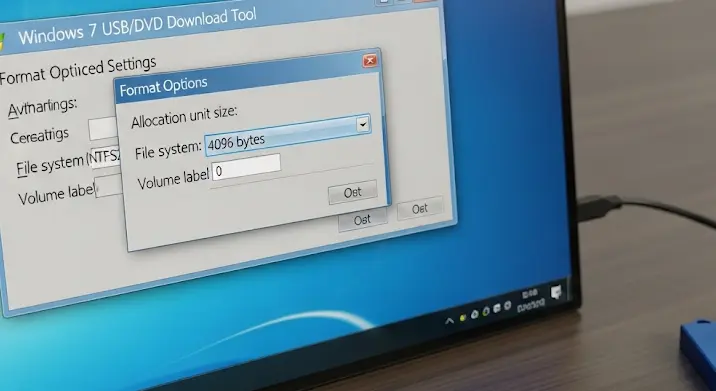
Task: Click the Windows 7 USB/DVD Download Tool title
Action: 137,27
